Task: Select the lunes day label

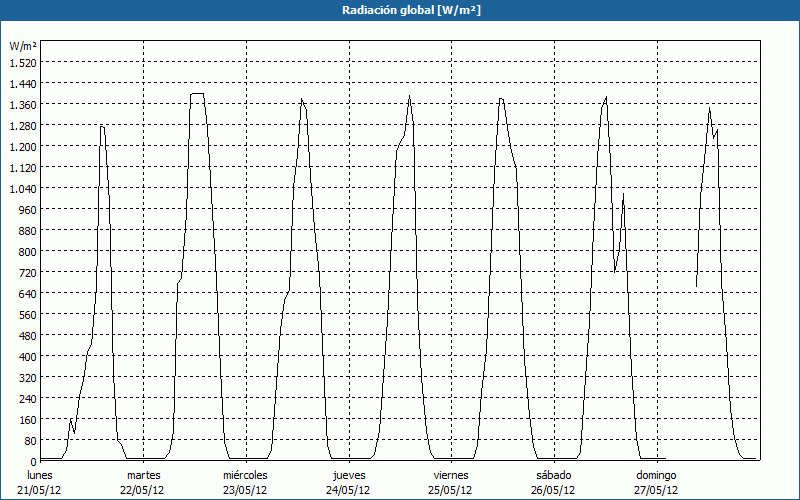Action: [40, 475]
